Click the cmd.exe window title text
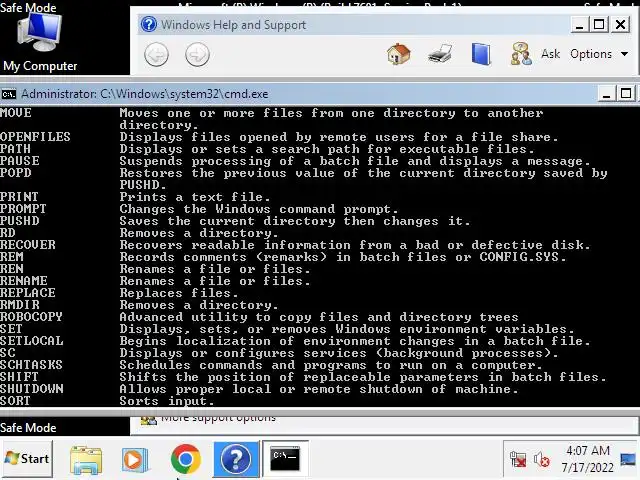This screenshot has width=640, height=480. click(x=145, y=94)
